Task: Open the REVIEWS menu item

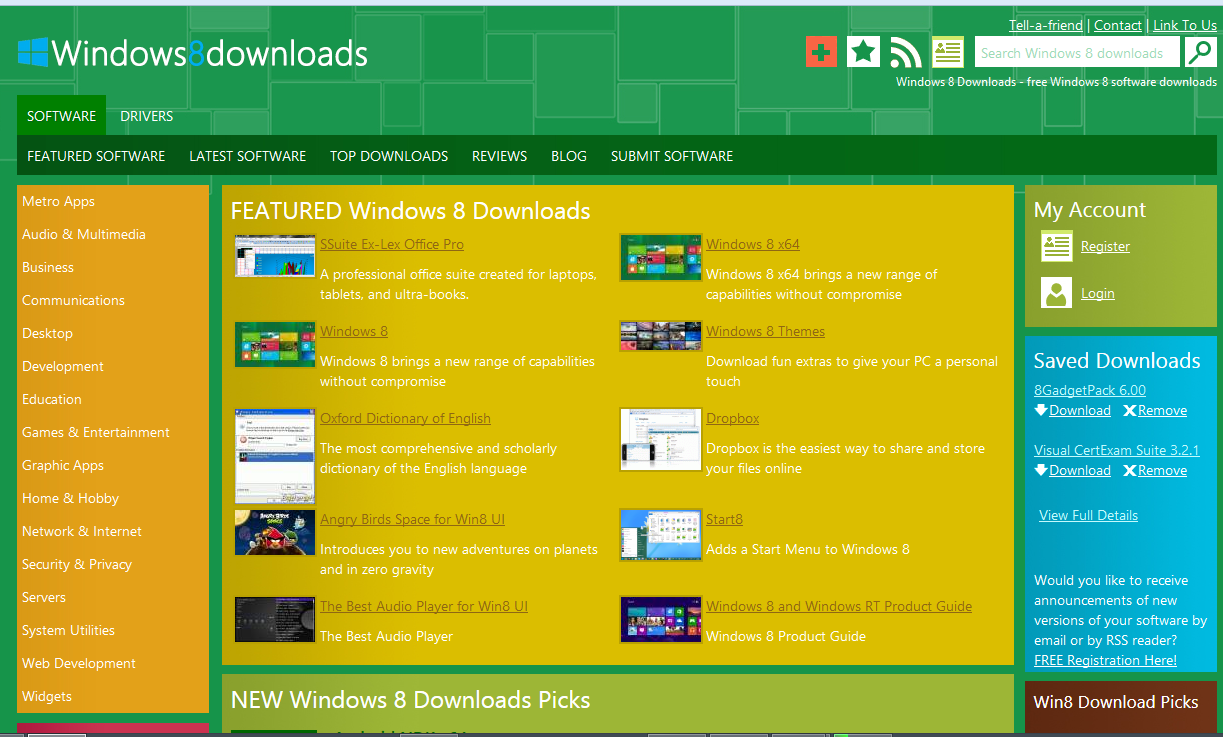Action: click(500, 156)
